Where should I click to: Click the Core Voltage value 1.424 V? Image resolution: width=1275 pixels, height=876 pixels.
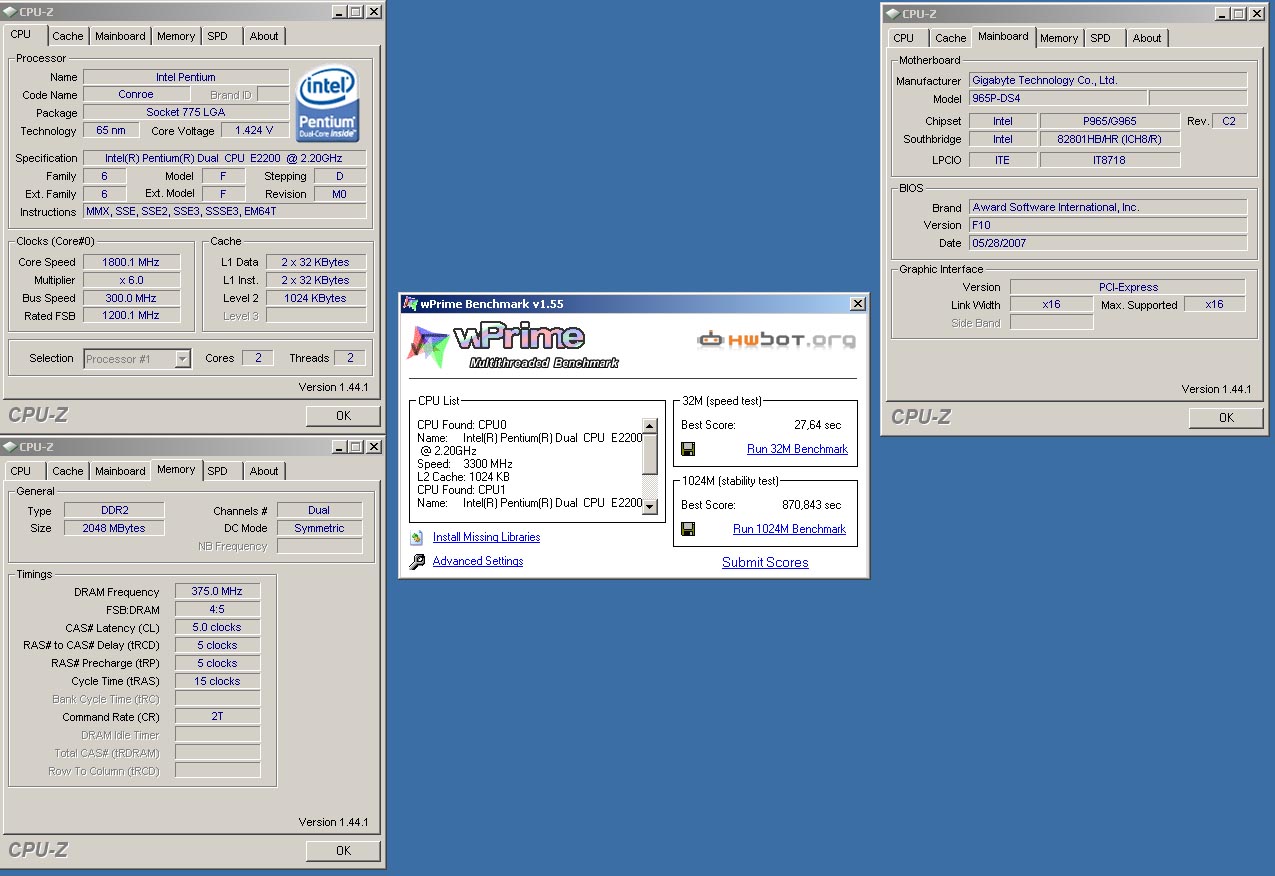tap(254, 131)
